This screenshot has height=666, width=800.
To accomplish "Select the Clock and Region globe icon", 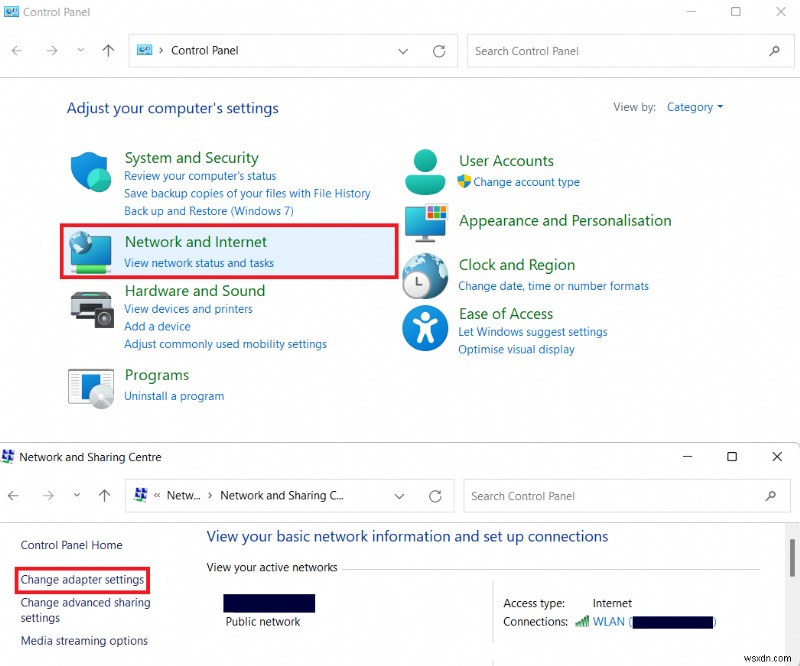I will (424, 274).
